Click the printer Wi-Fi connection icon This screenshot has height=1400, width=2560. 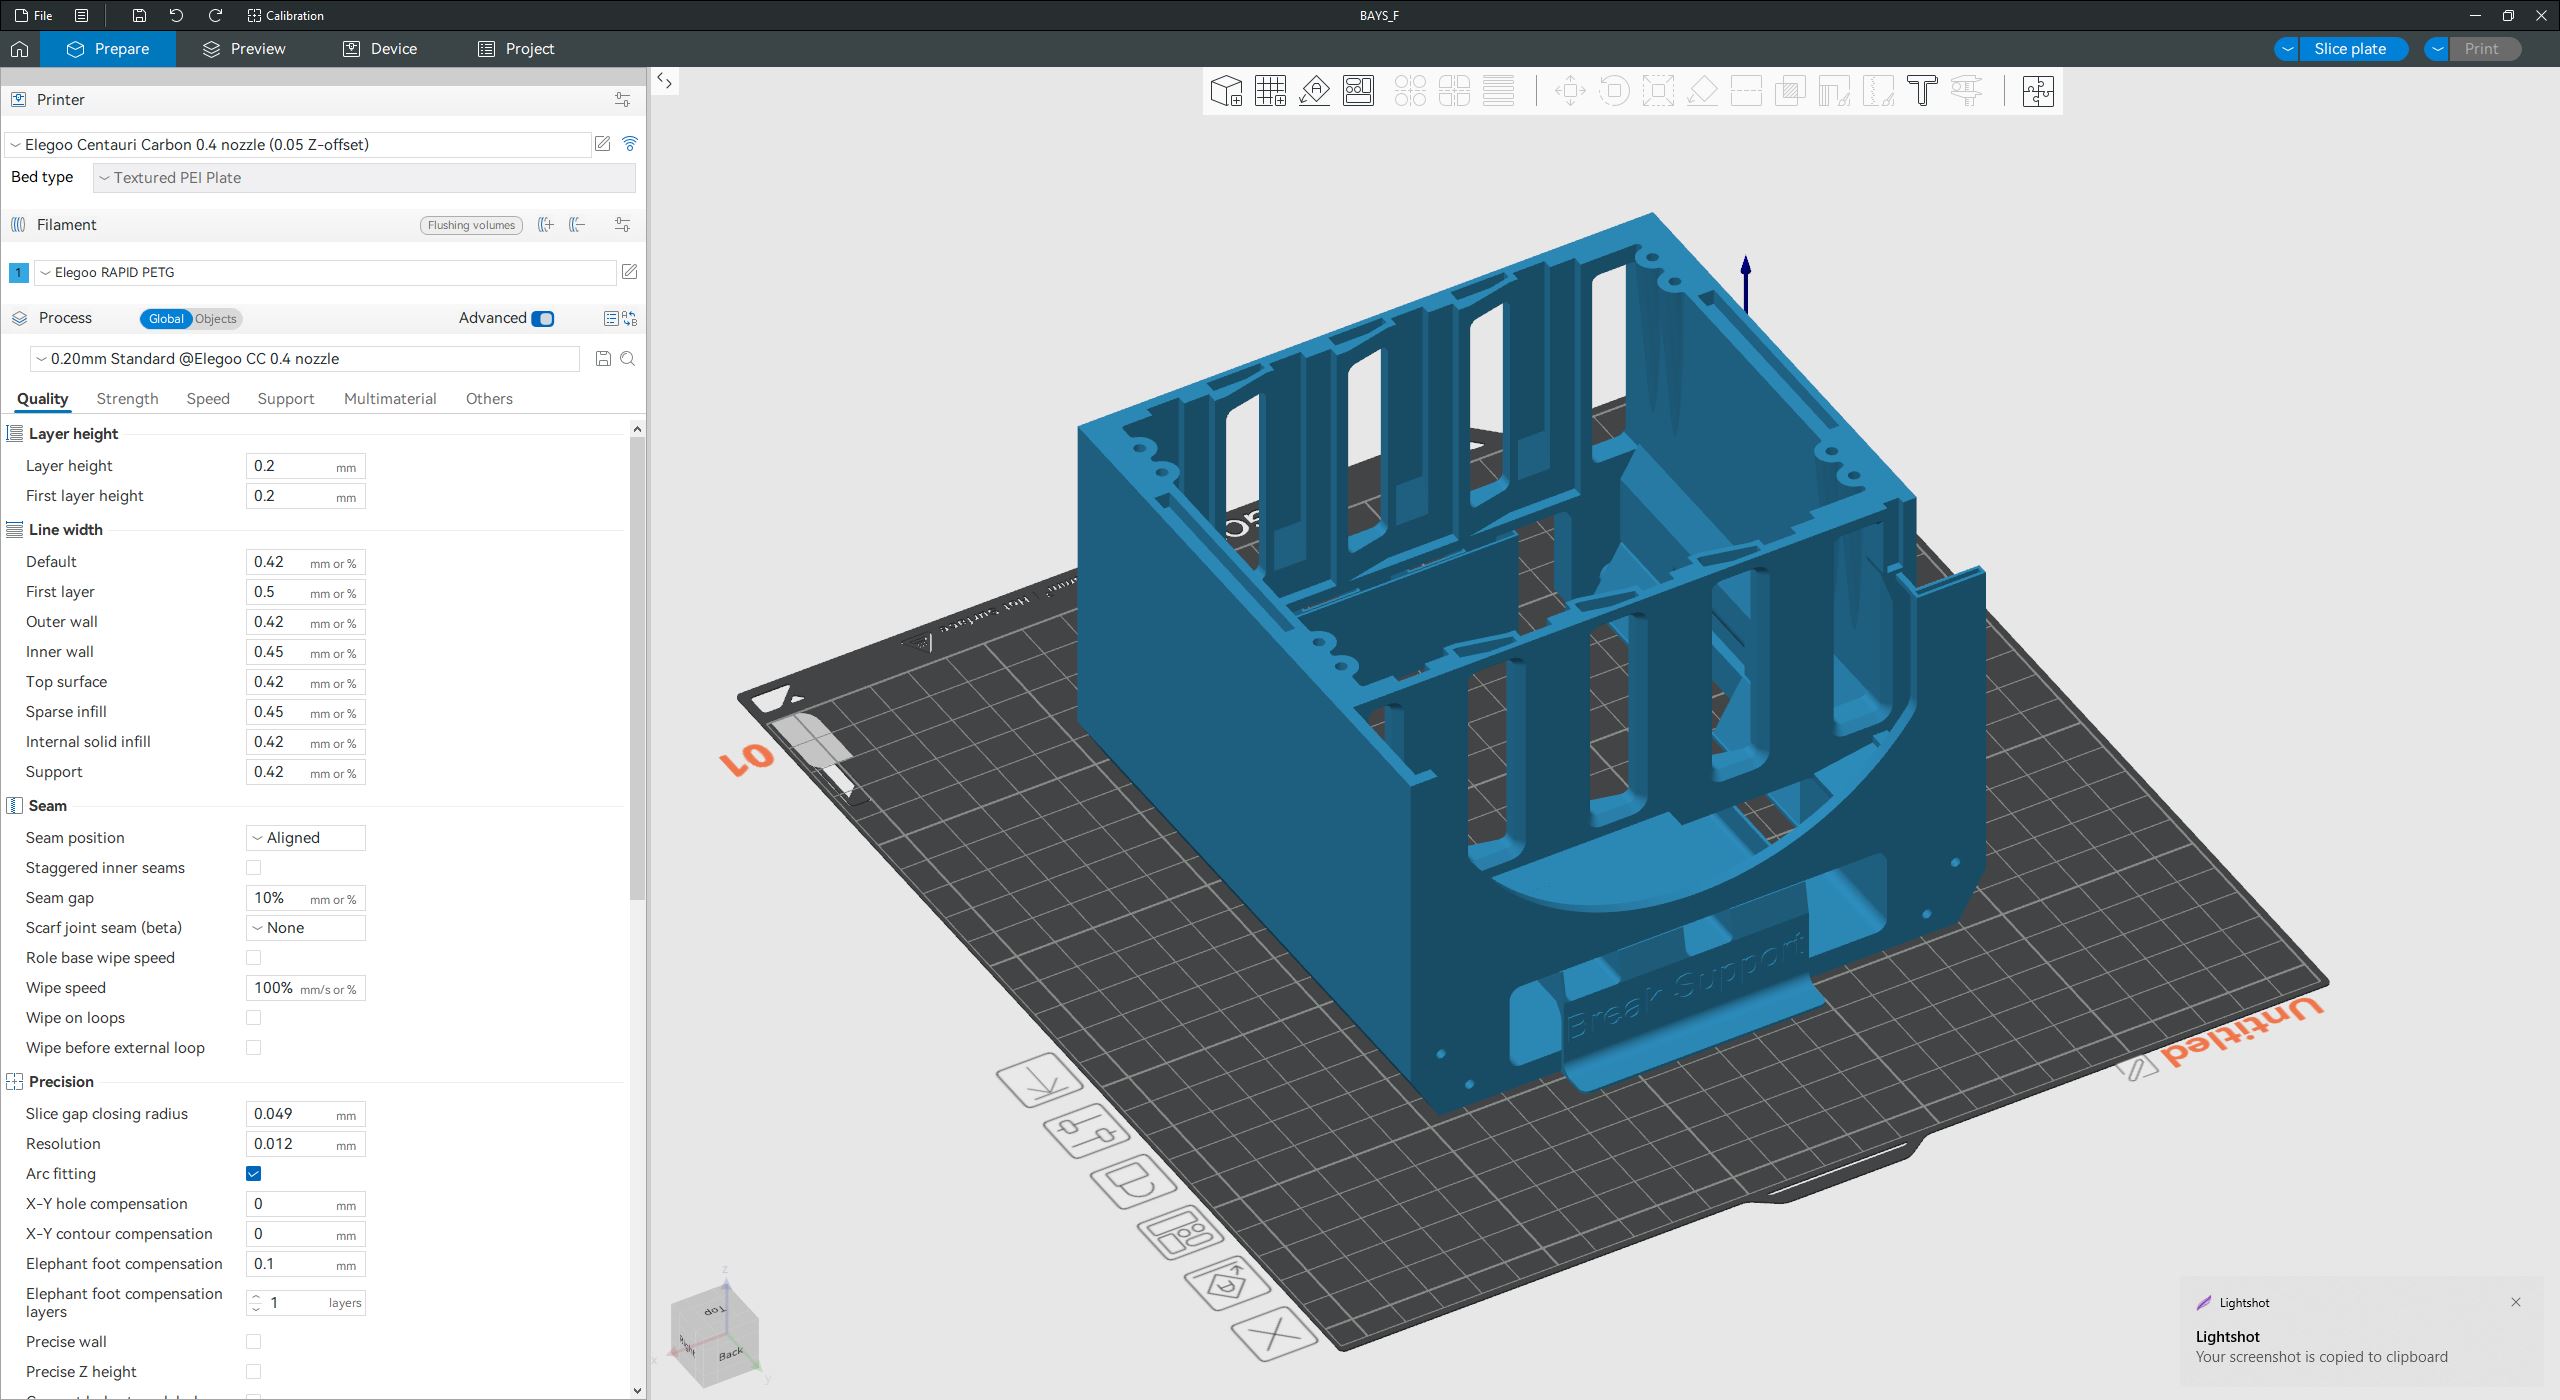[630, 144]
